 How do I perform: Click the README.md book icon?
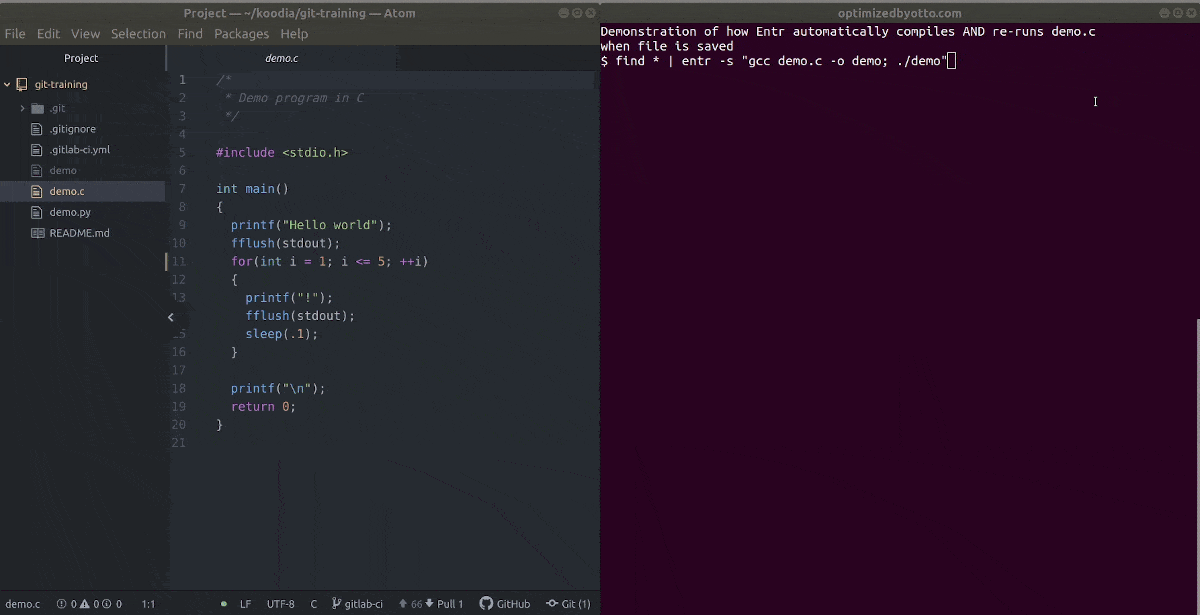pos(38,233)
